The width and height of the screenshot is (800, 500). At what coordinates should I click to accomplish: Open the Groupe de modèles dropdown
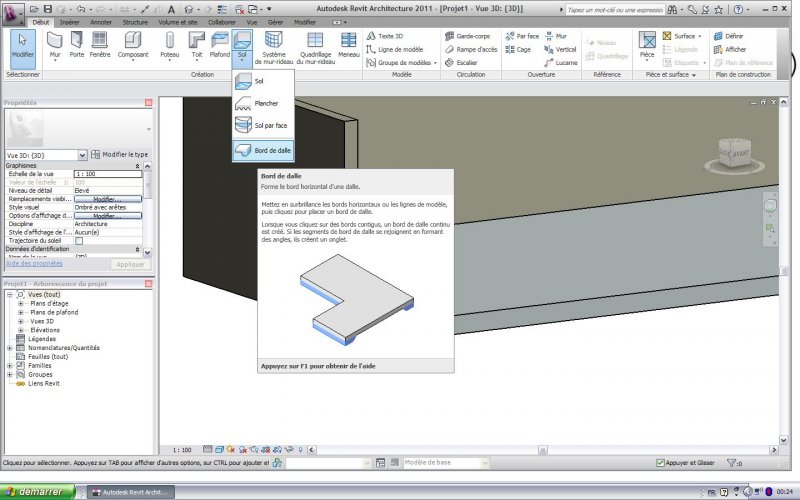(435, 63)
